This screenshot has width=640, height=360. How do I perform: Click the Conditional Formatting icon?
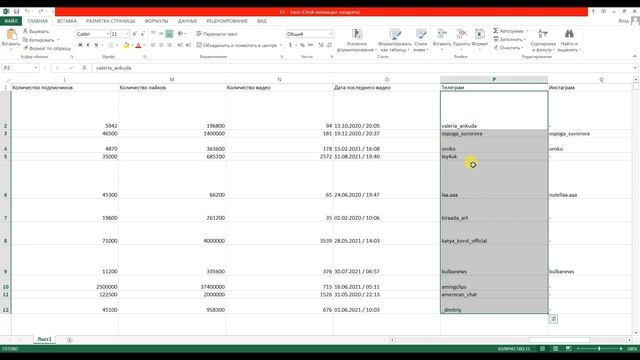click(357, 34)
